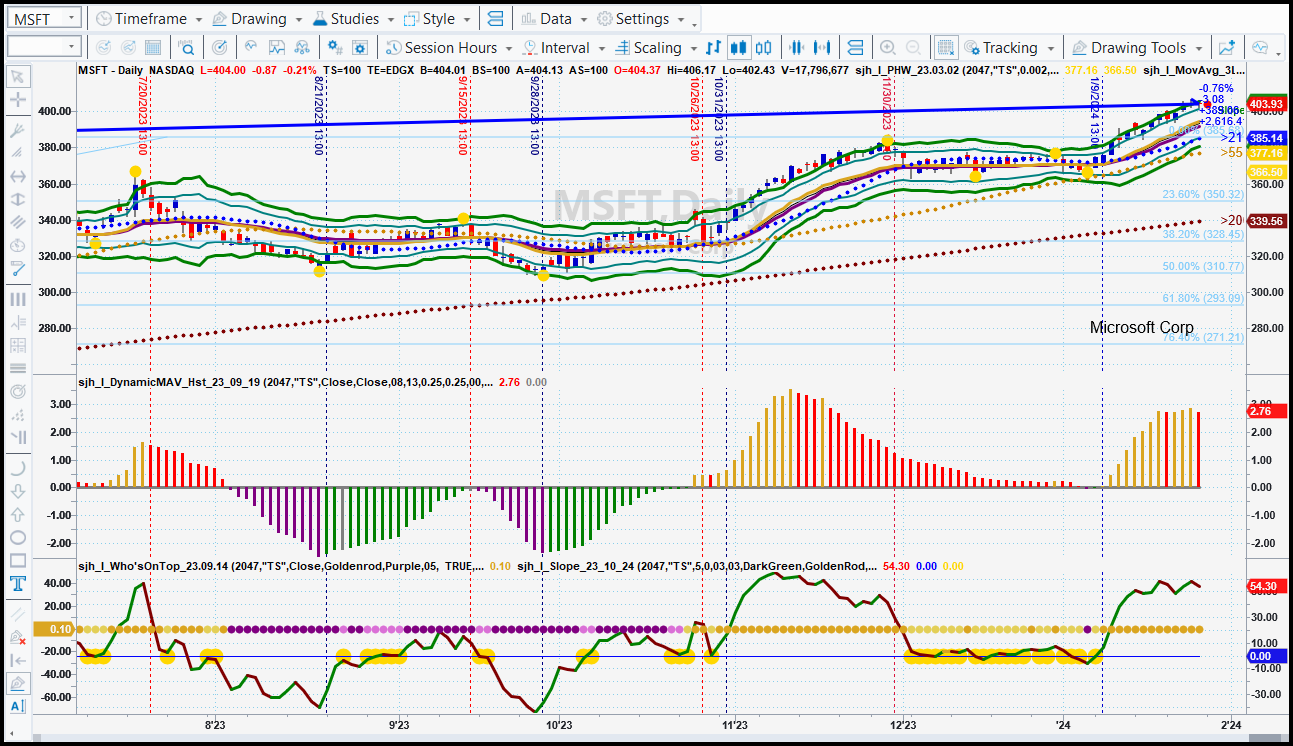Select the trend line drawing tool
Image resolution: width=1293 pixels, height=746 pixels.
[x=17, y=130]
